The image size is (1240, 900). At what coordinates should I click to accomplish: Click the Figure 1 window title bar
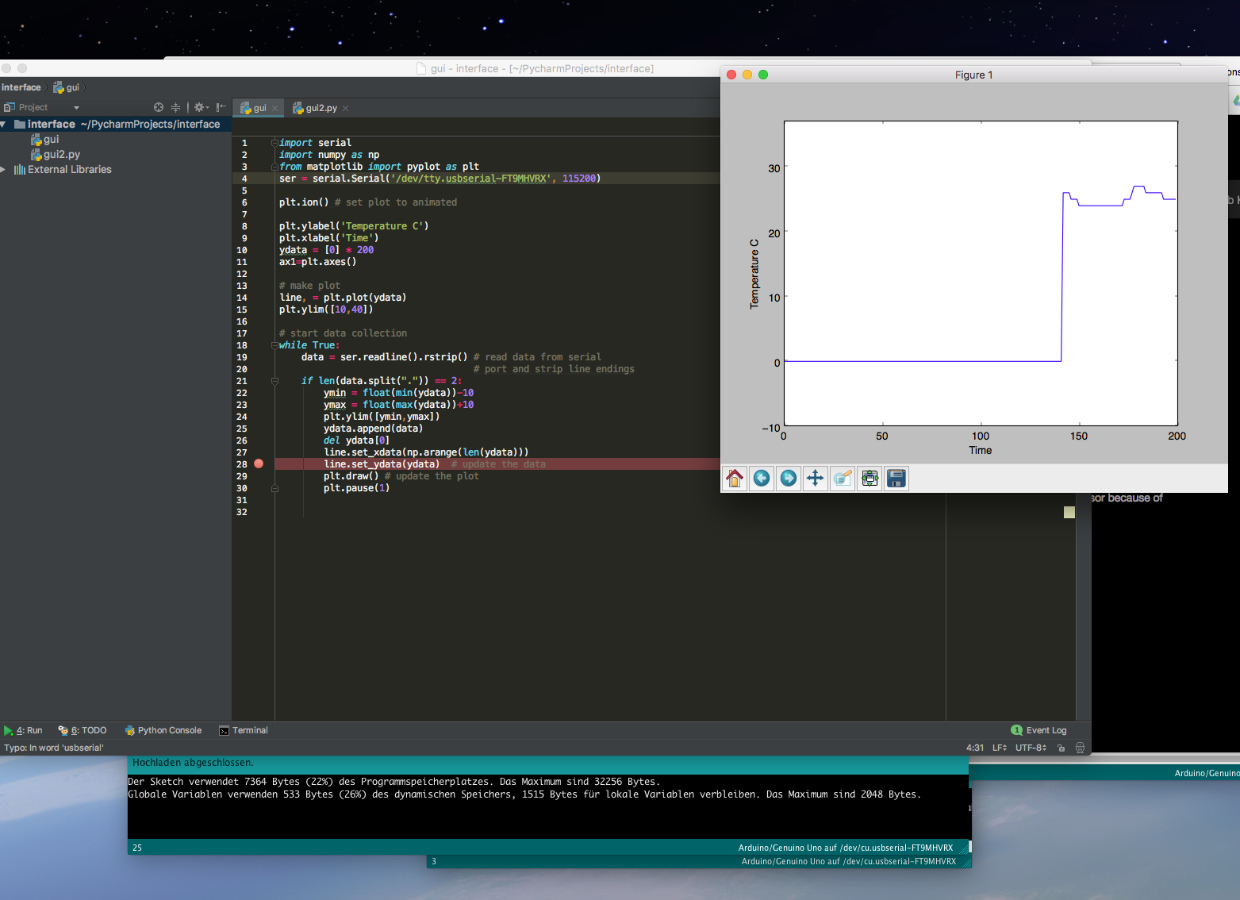[974, 75]
